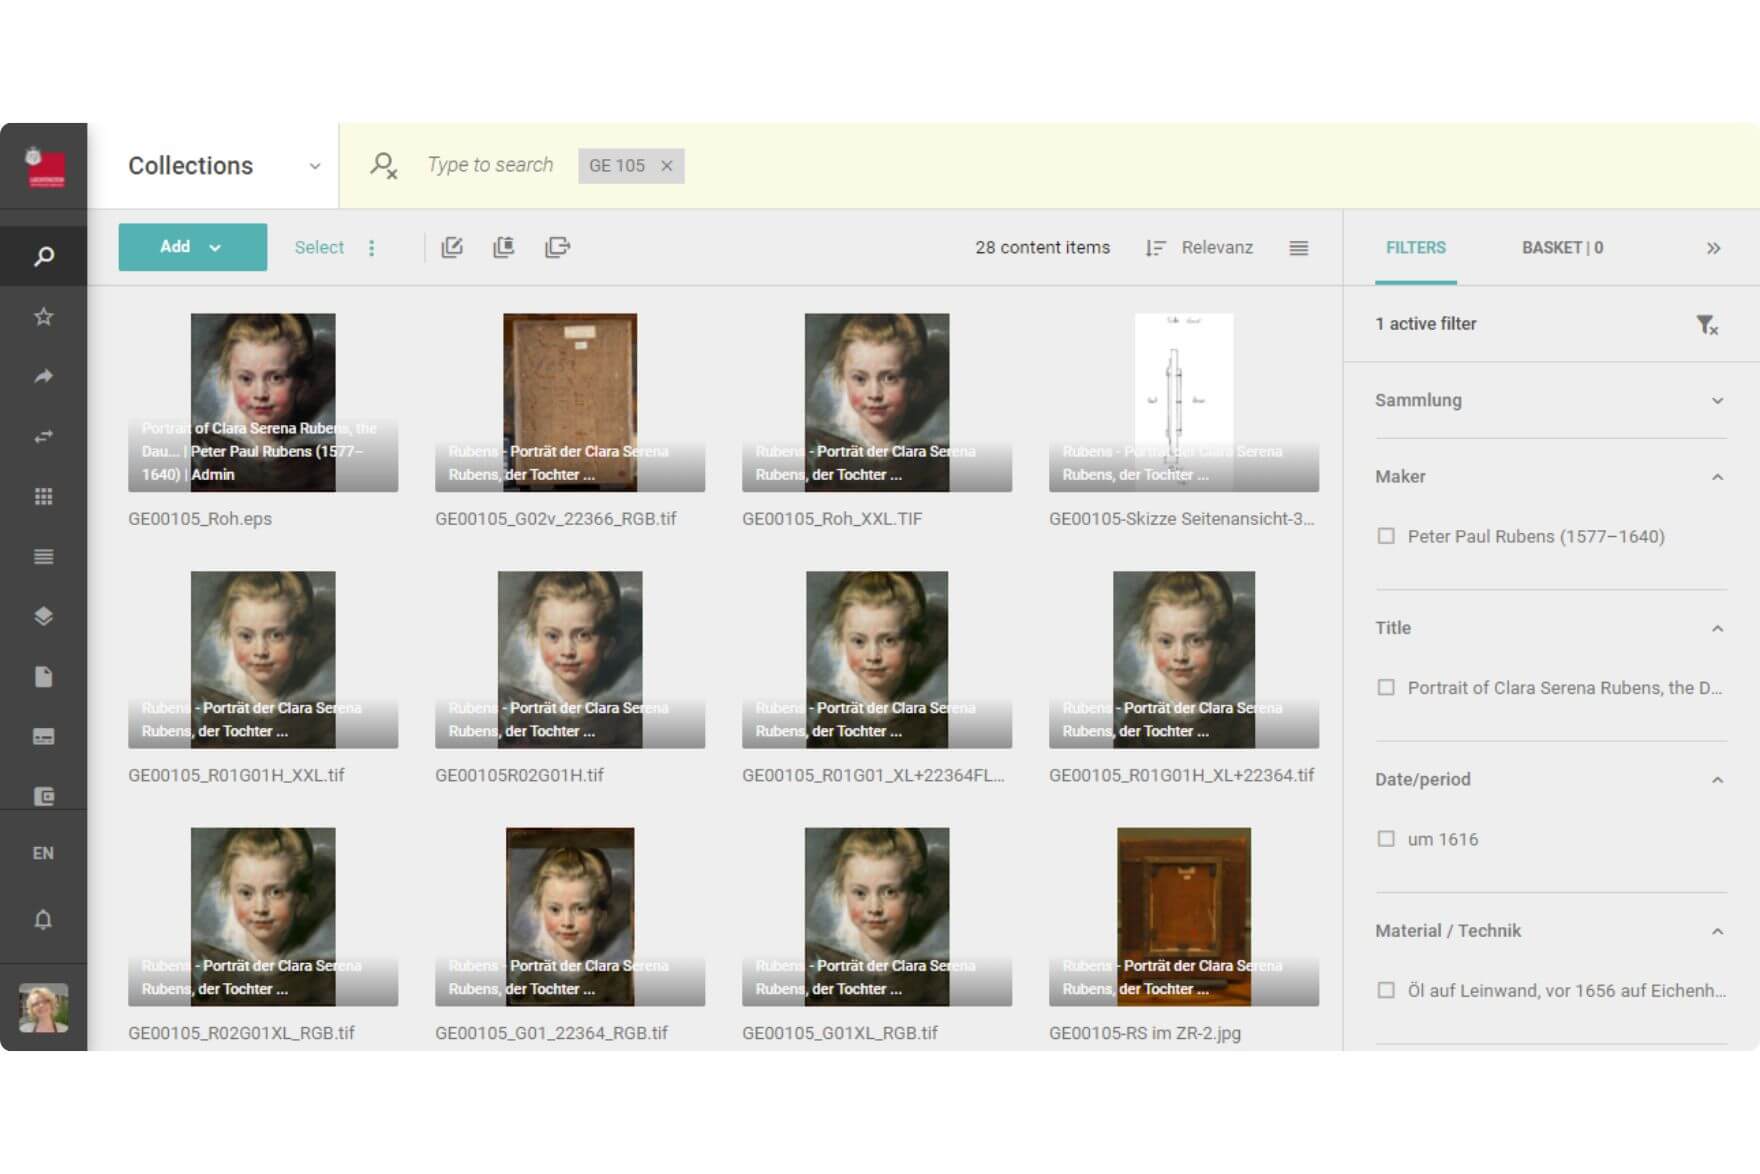Switch to the FILTERS tab
This screenshot has height=1174, width=1760.
[x=1415, y=247]
